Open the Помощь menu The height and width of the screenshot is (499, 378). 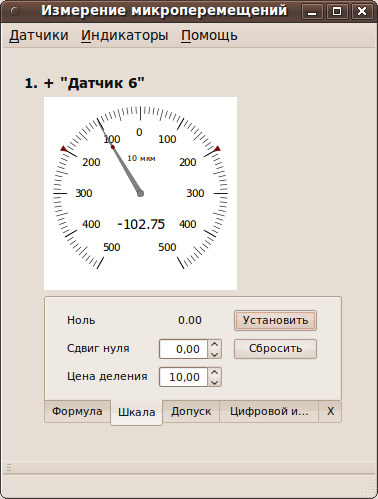pos(209,35)
